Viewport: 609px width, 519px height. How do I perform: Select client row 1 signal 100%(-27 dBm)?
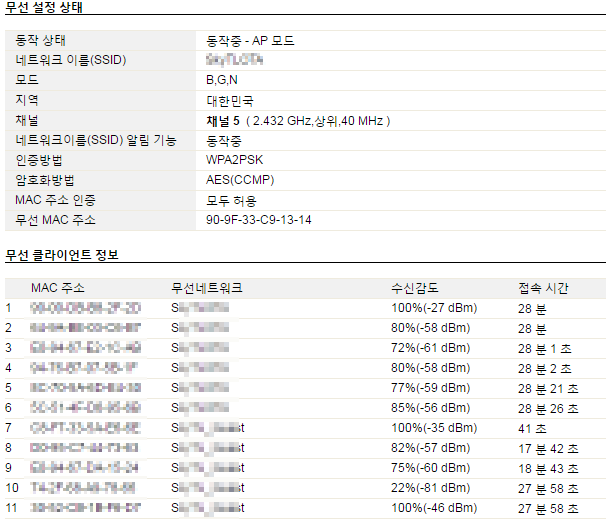click(434, 308)
